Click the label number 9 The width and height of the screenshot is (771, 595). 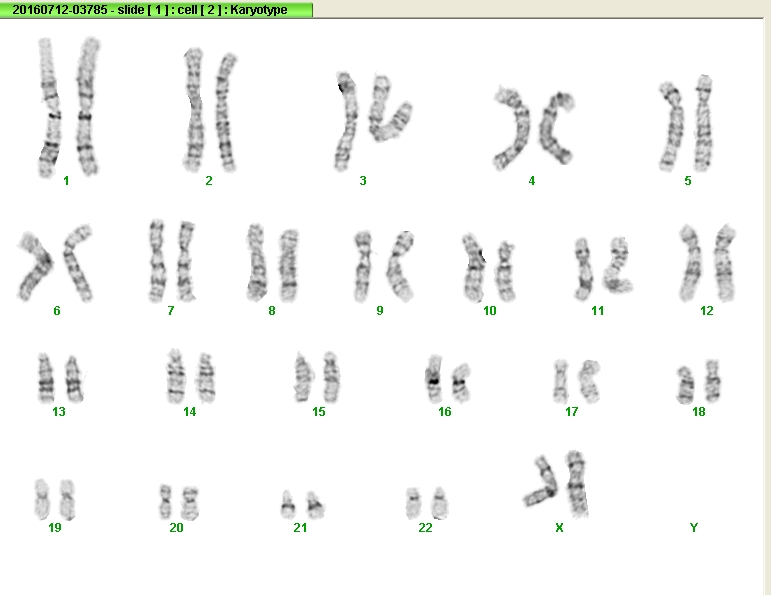click(380, 311)
